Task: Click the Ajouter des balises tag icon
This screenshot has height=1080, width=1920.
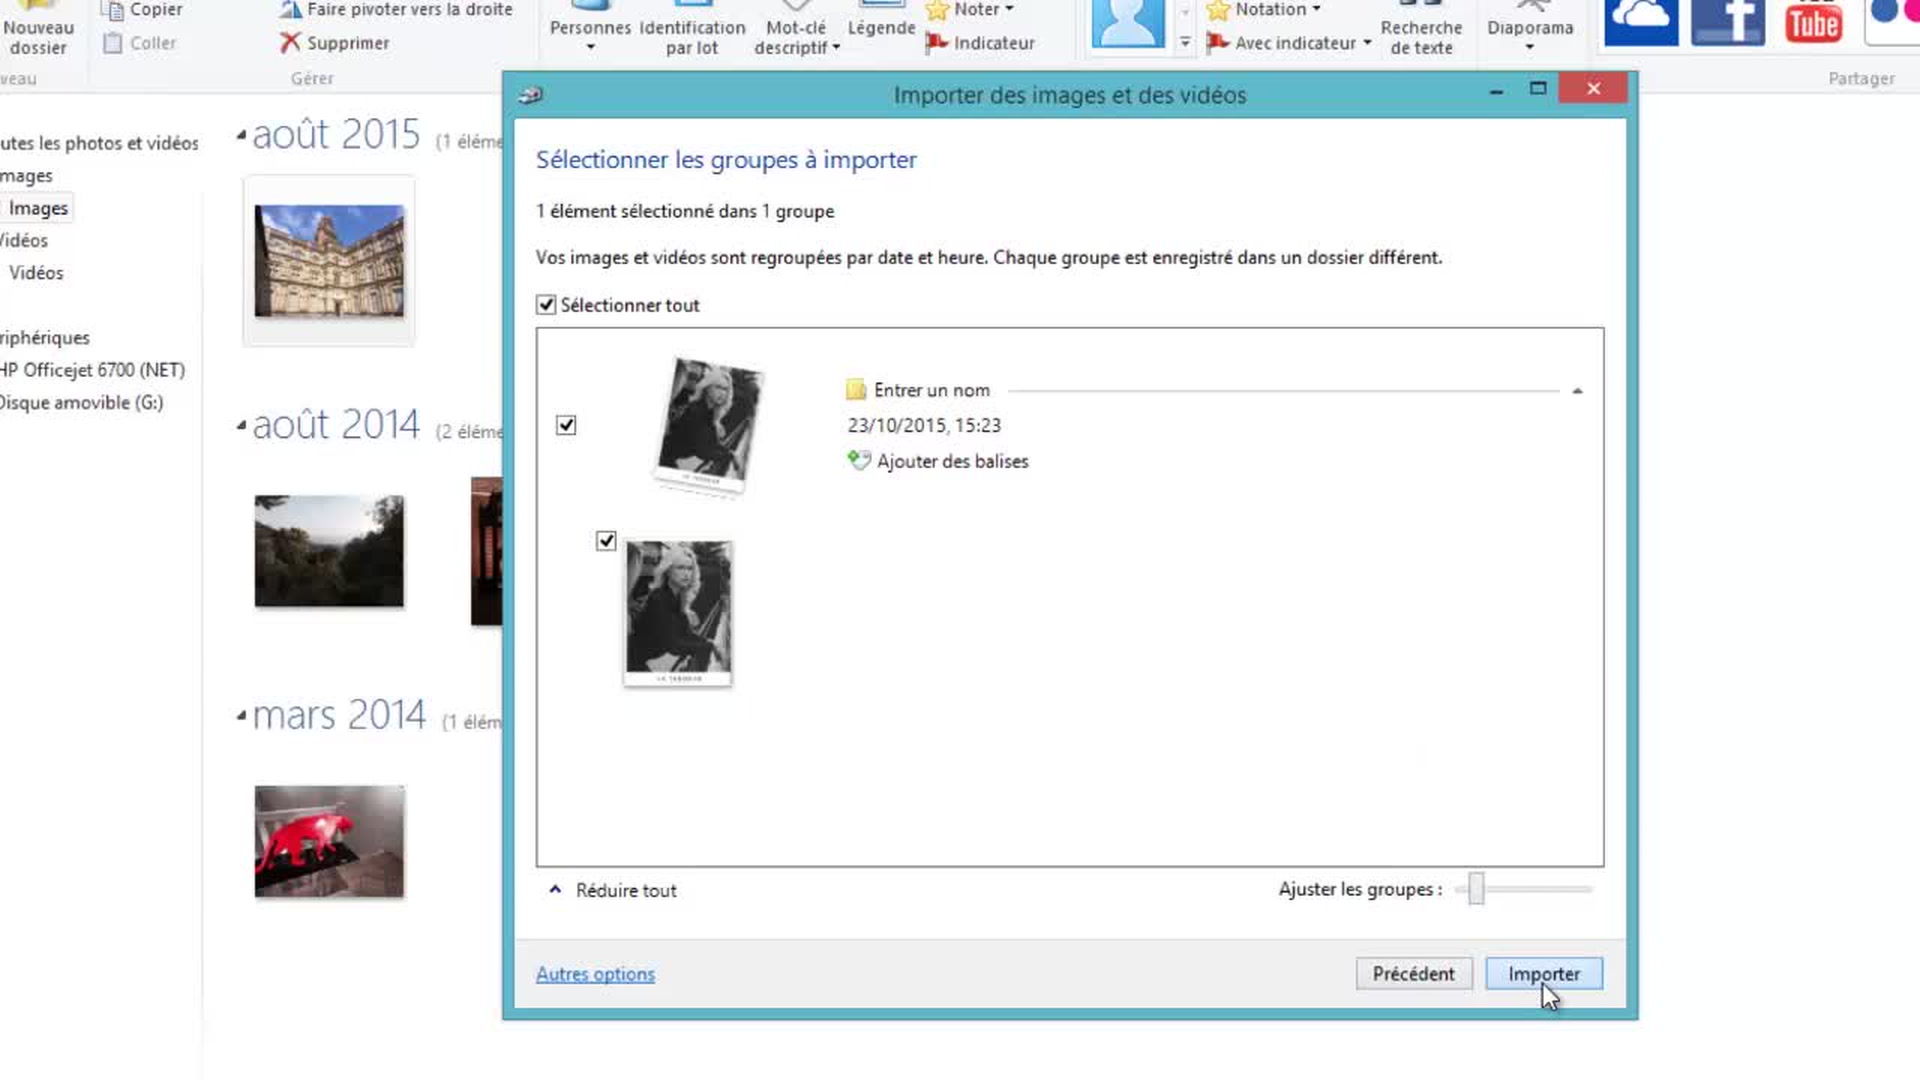Action: coord(859,461)
